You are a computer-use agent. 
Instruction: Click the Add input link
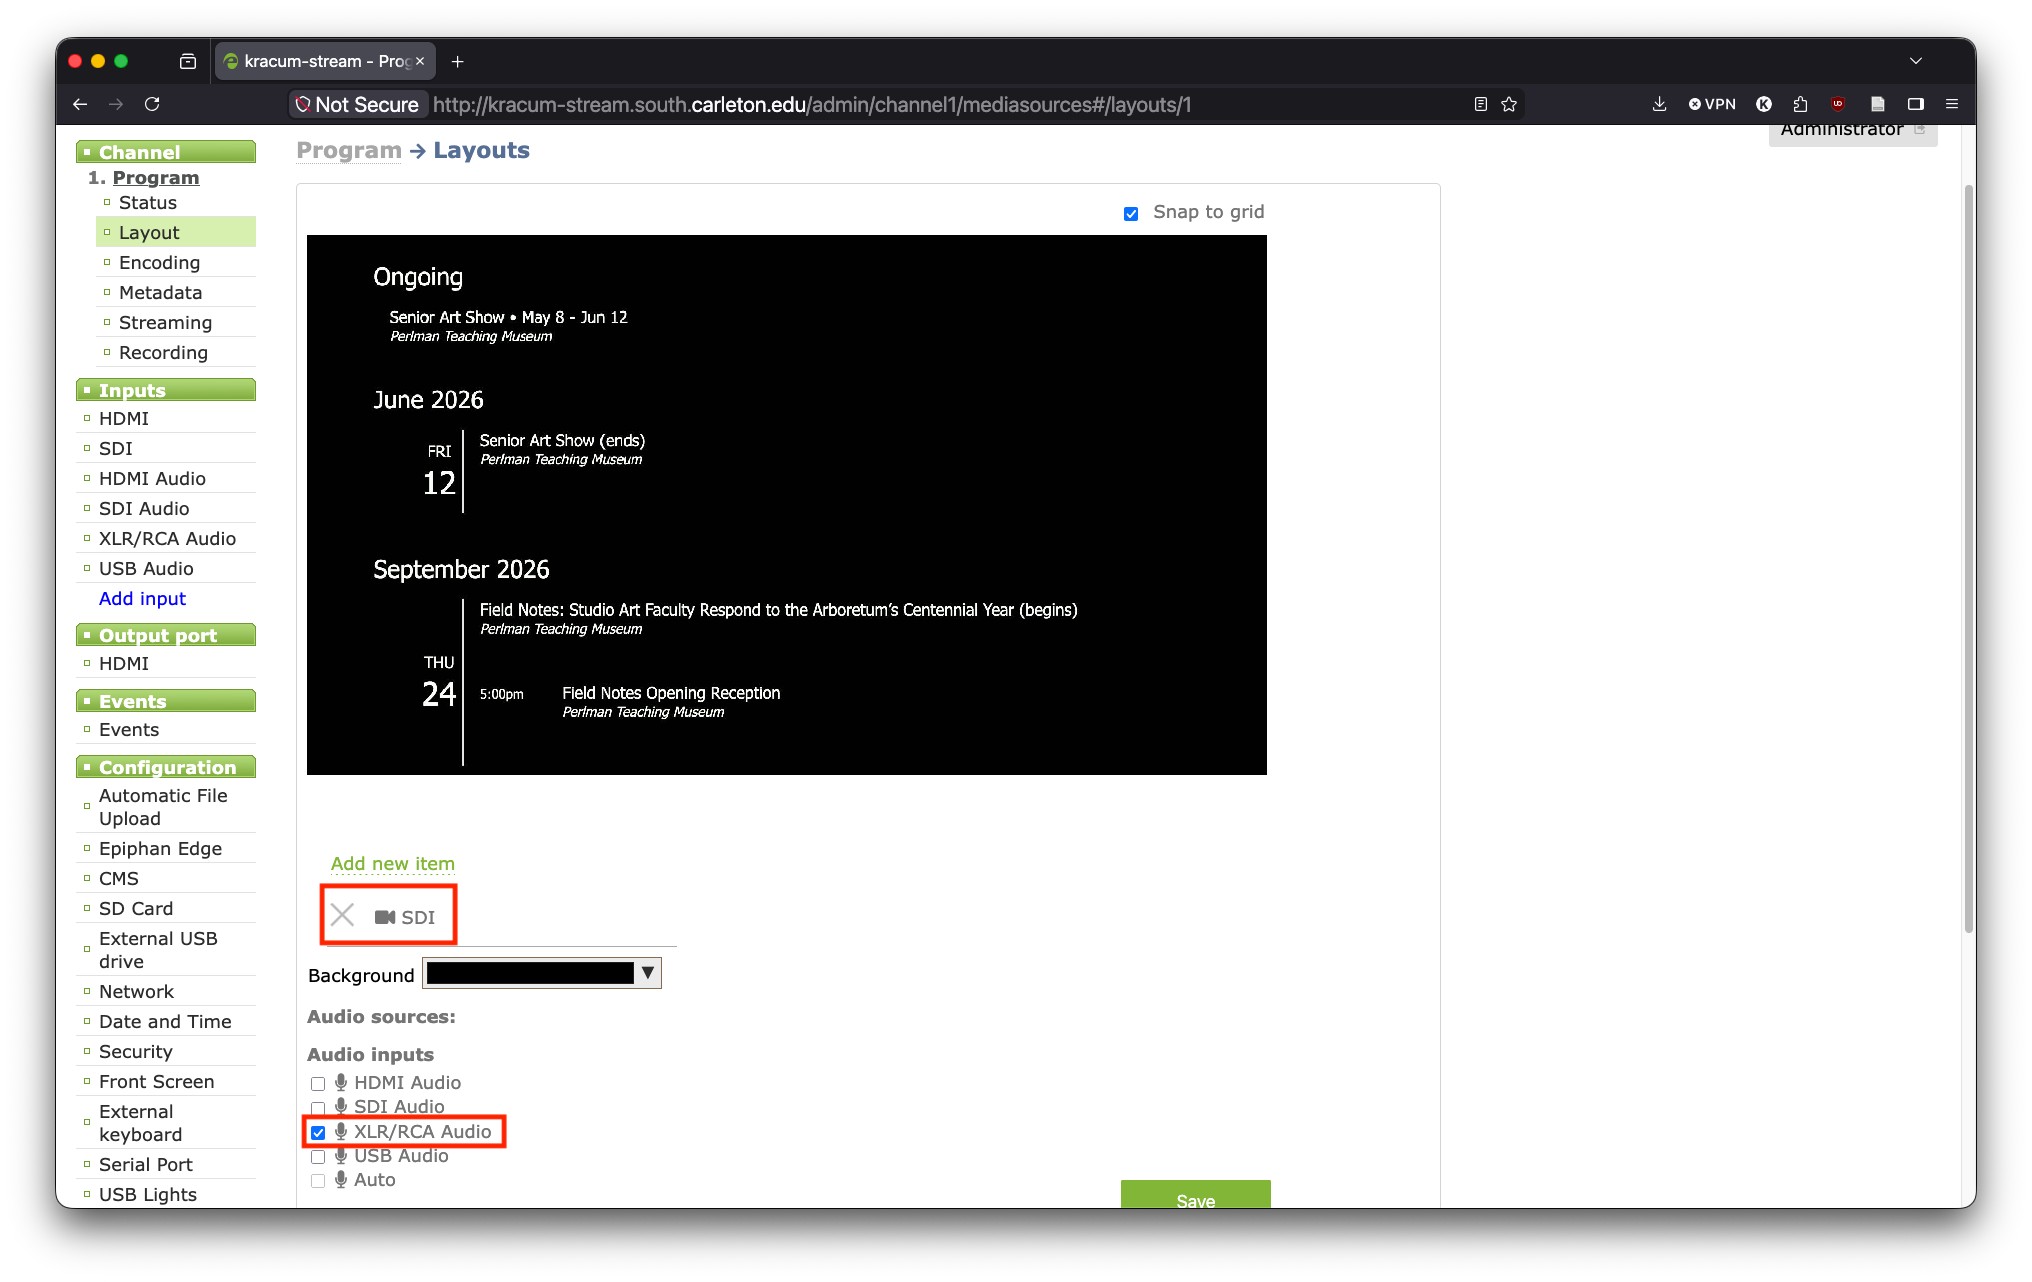click(142, 598)
